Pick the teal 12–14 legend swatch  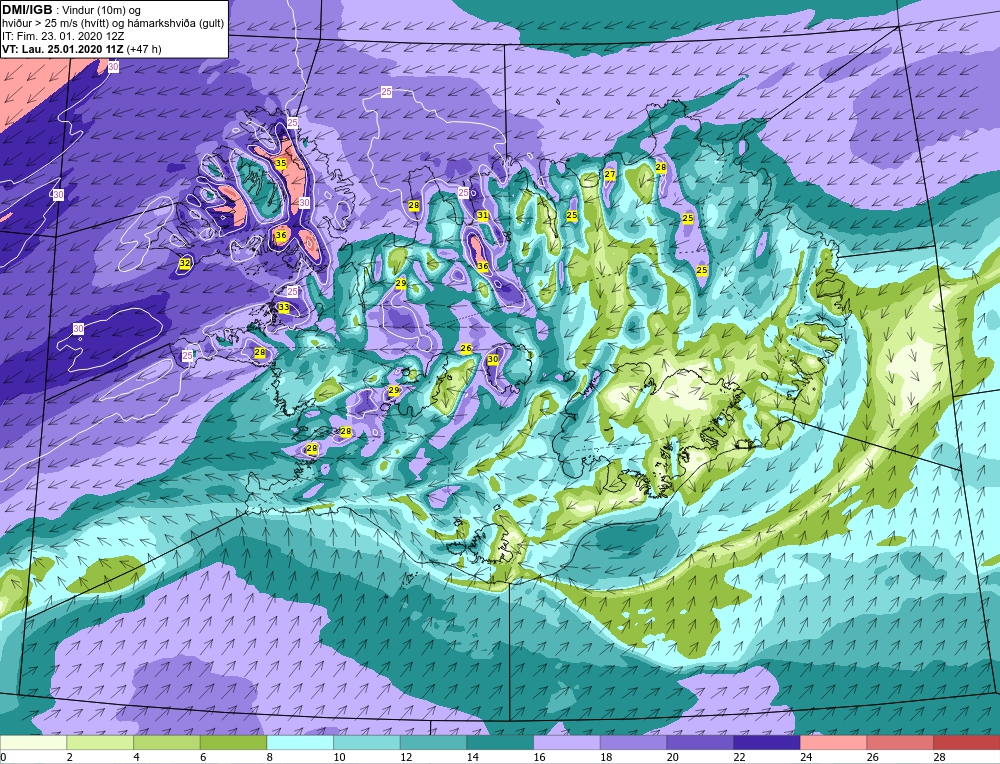click(x=433, y=742)
